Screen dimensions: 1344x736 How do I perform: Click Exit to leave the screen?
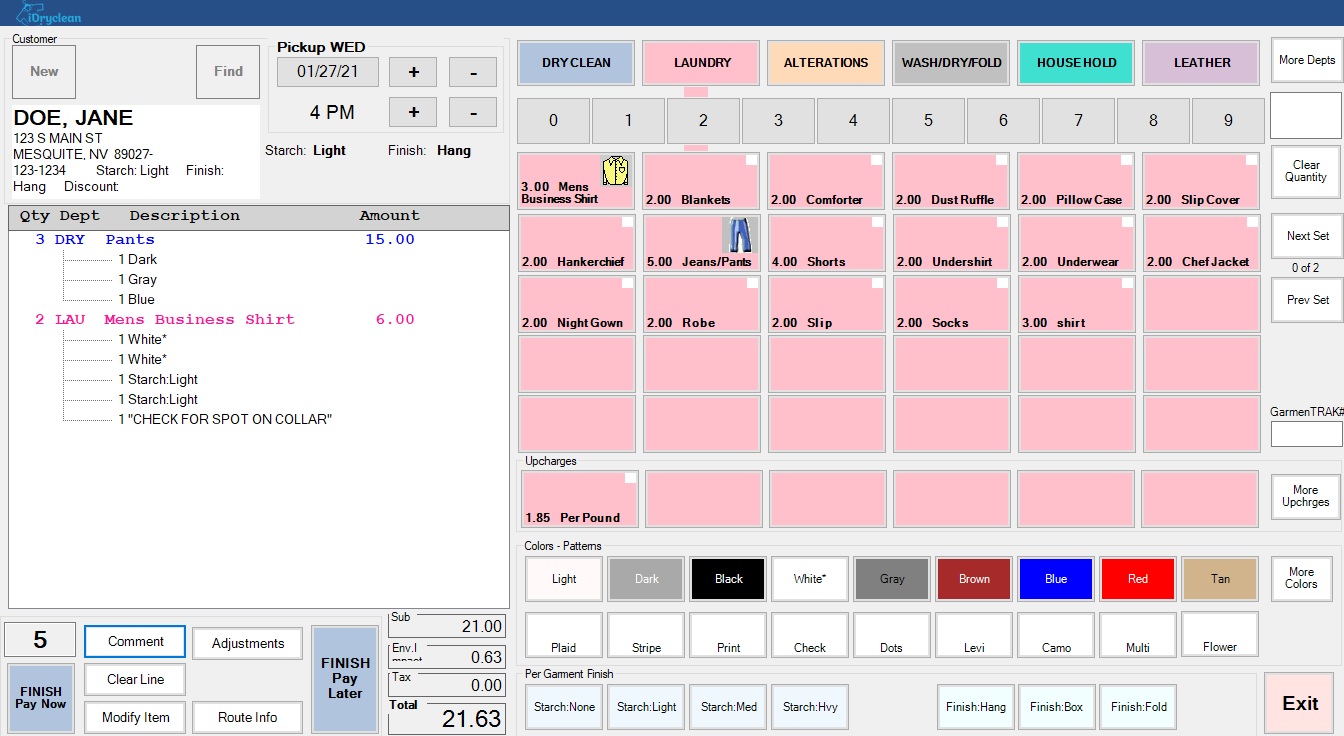click(x=1298, y=703)
